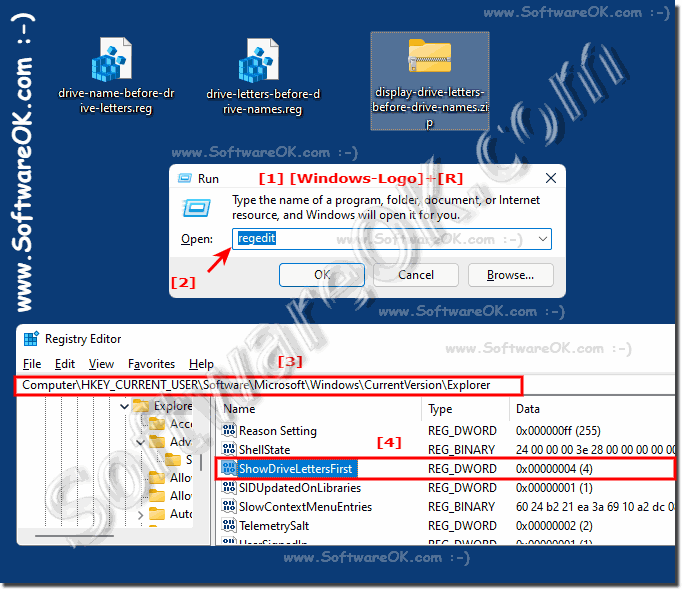Select the SlowContextMenuEntries value name
Image resolution: width=682 pixels, height=590 pixels.
(x=305, y=507)
